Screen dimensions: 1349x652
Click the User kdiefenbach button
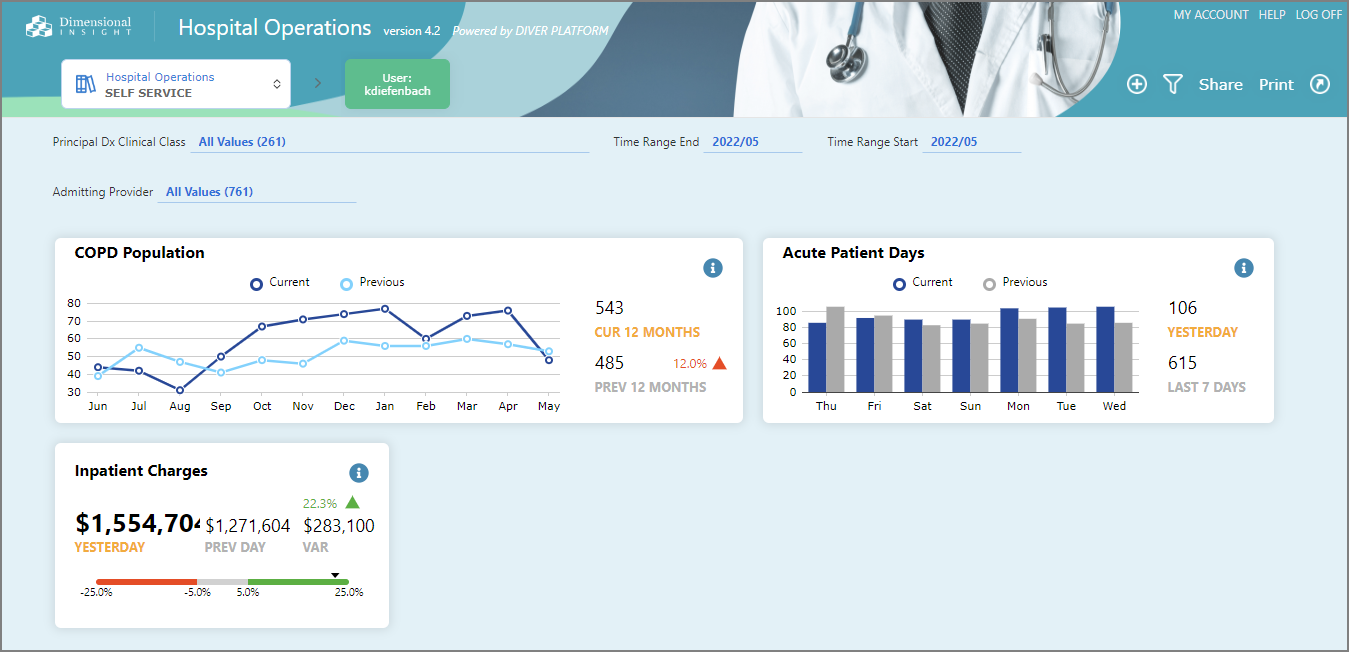[397, 84]
